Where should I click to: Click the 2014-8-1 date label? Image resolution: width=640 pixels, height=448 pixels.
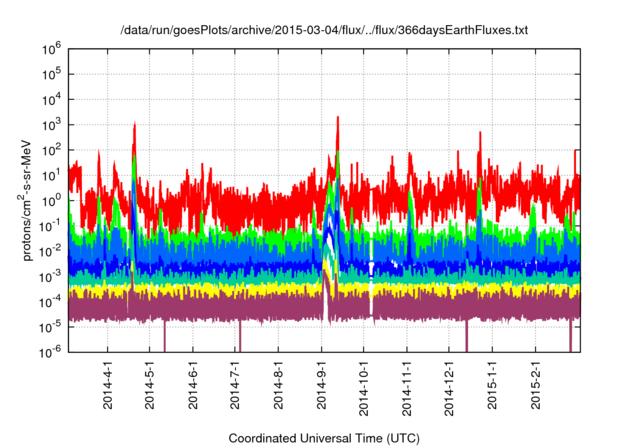[278, 385]
